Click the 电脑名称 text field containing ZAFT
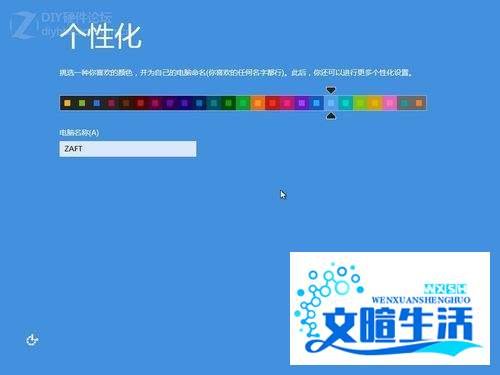 tap(128, 149)
